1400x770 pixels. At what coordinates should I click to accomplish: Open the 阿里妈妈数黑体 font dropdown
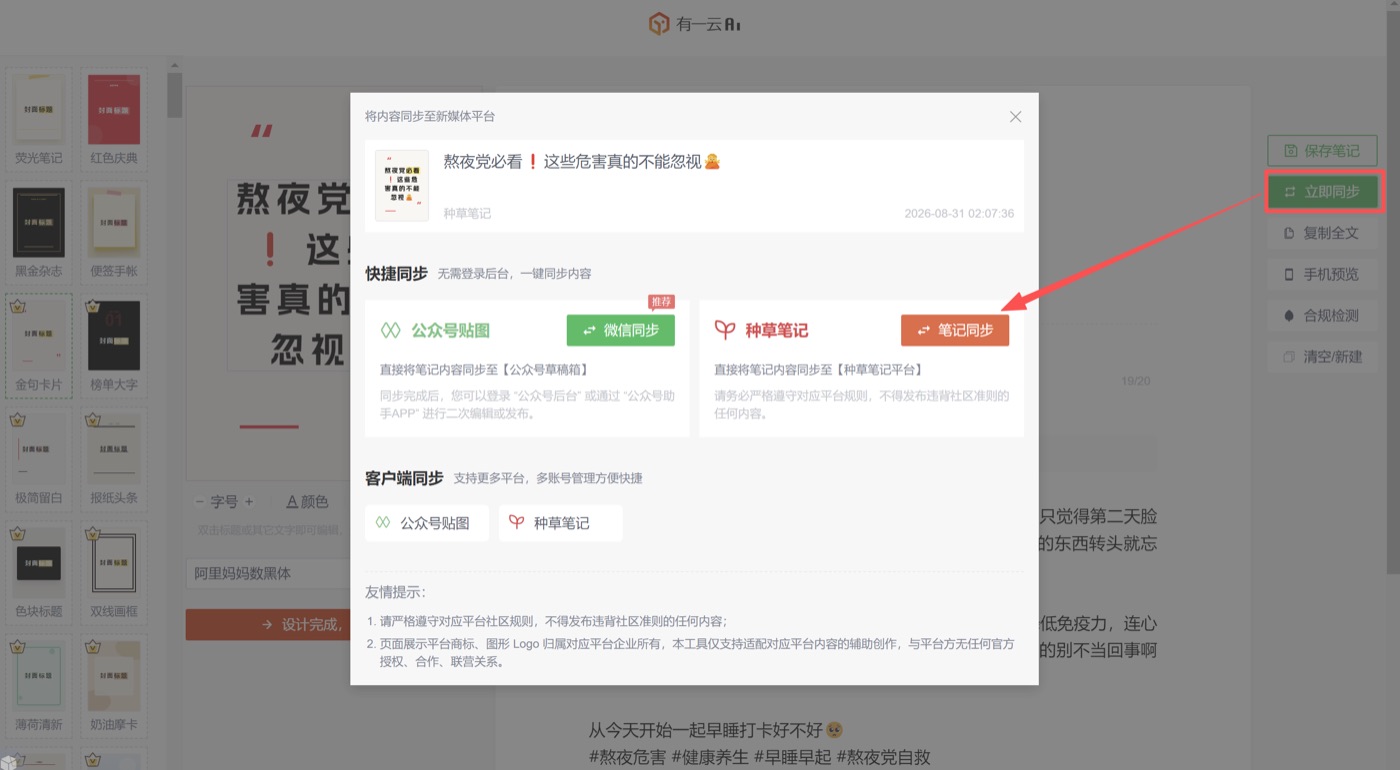(x=268, y=574)
